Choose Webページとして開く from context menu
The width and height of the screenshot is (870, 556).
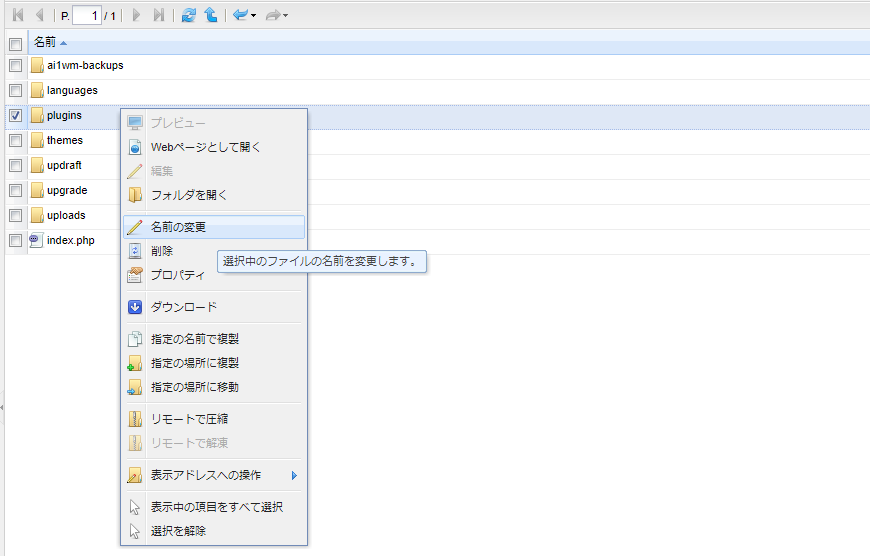click(x=214, y=147)
